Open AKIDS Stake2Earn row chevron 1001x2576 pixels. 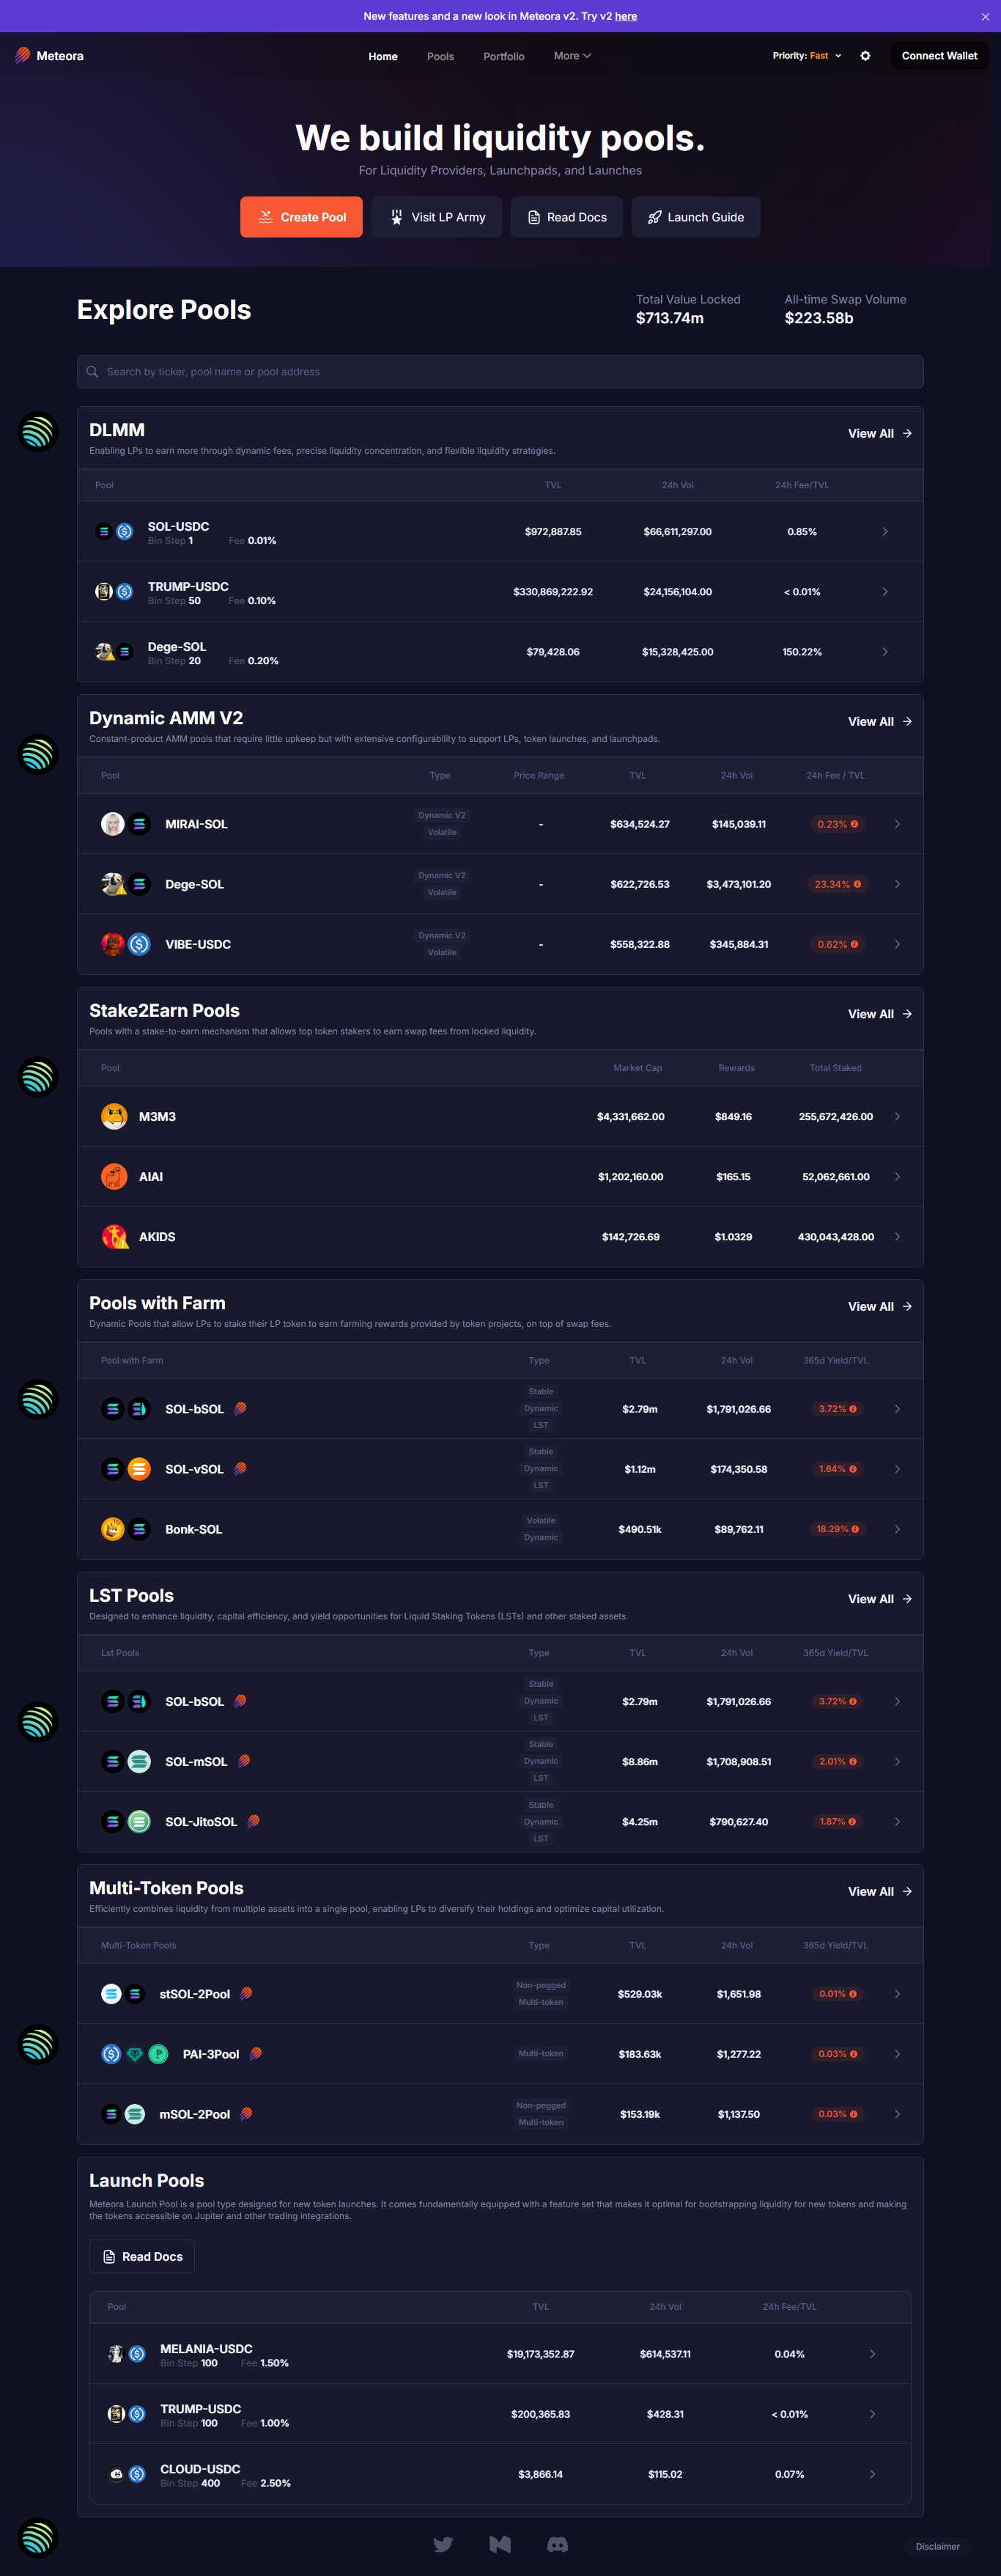[x=897, y=1237]
